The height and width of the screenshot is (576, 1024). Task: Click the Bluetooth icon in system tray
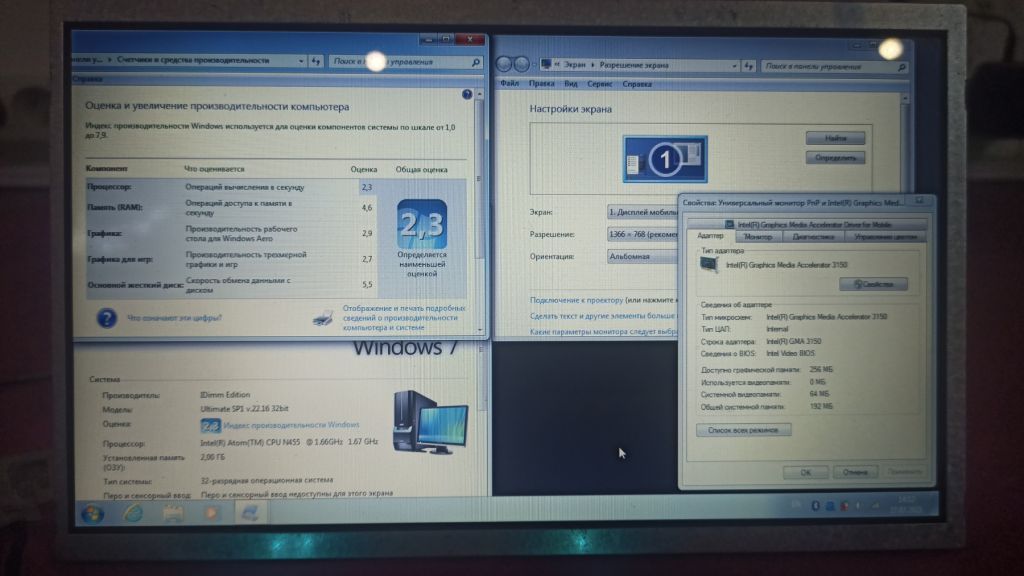click(815, 505)
